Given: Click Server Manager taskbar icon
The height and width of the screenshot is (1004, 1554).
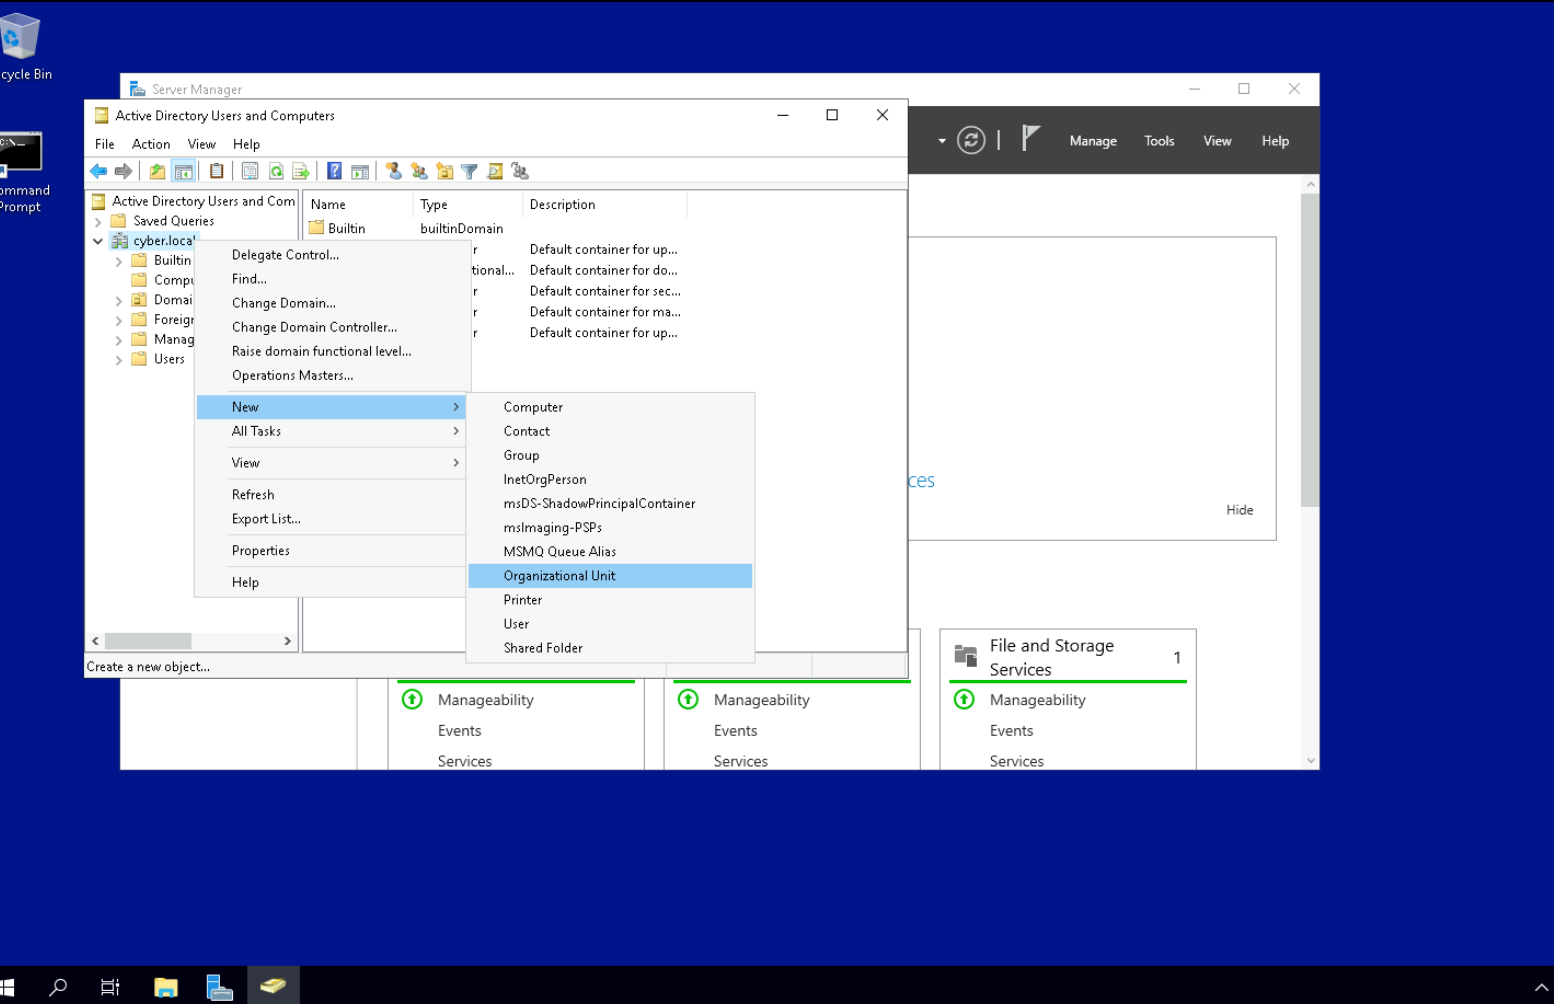Looking at the screenshot, I should click(219, 987).
